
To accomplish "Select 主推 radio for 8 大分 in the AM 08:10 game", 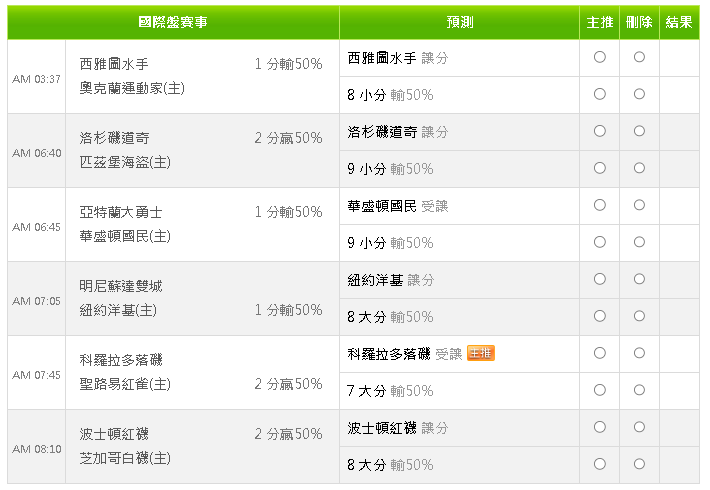I will pos(600,464).
